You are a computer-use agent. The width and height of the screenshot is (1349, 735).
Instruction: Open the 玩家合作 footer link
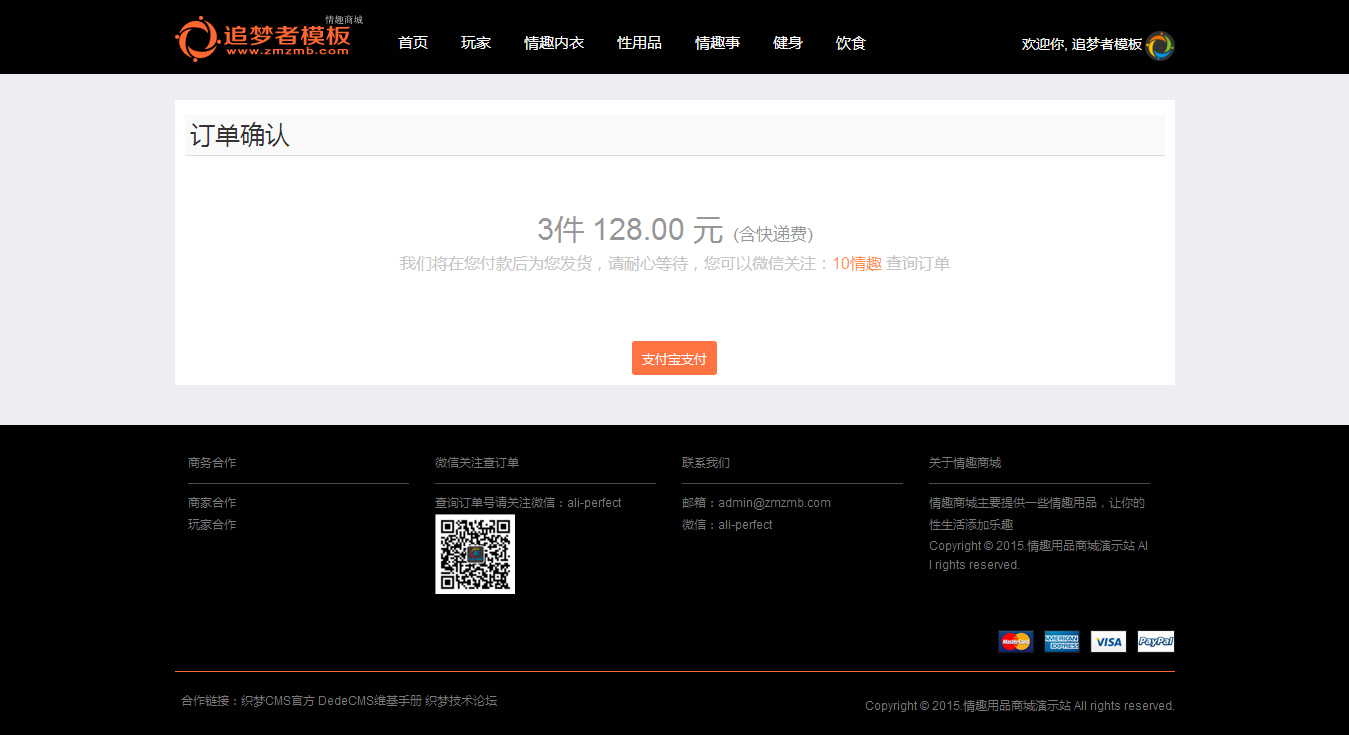click(x=212, y=525)
